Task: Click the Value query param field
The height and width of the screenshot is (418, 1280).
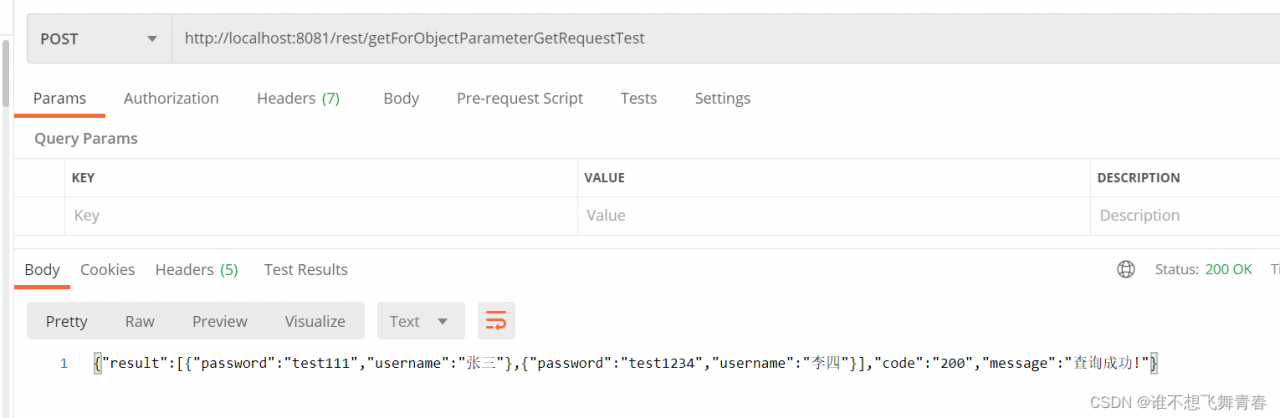Action: tap(834, 215)
